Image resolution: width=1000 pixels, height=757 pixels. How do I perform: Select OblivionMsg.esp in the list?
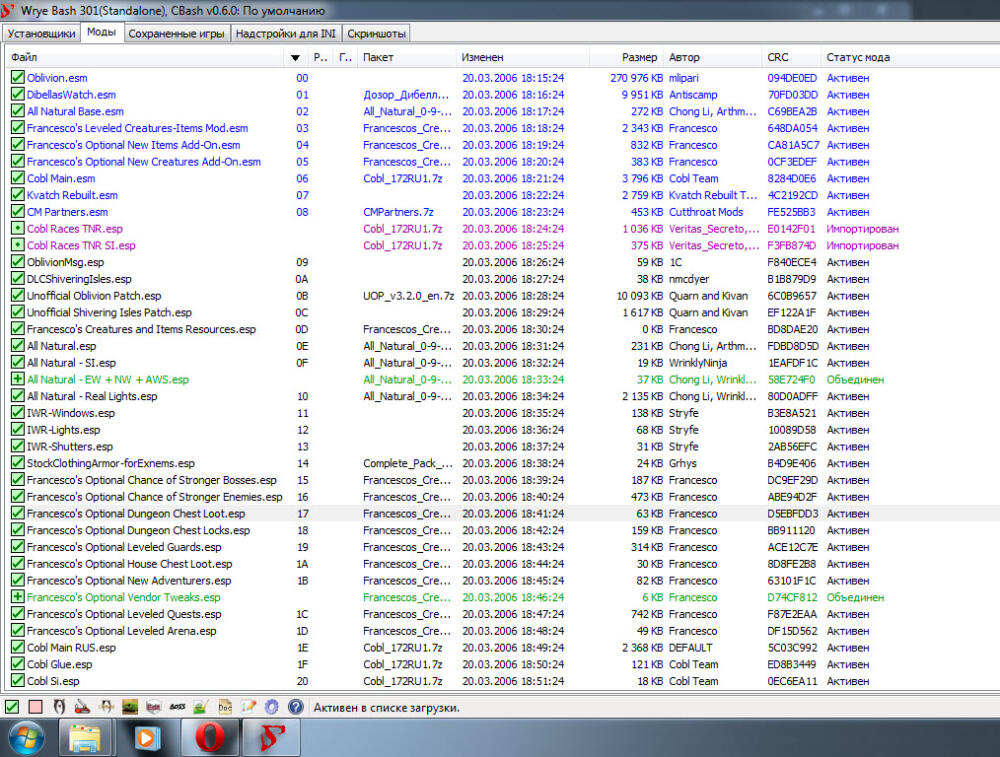click(x=66, y=262)
